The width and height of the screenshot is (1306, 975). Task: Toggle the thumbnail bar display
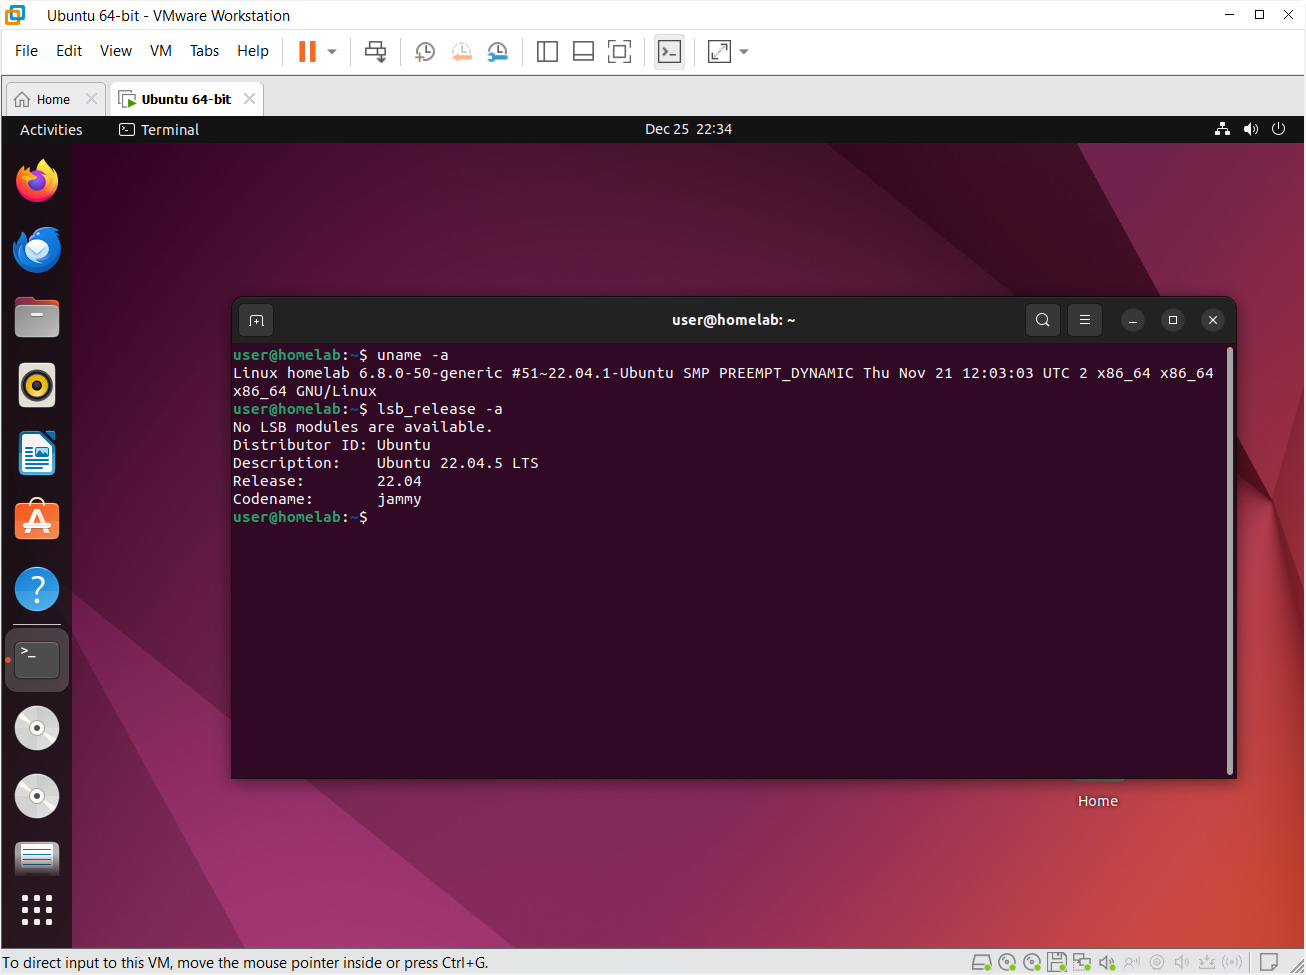click(583, 51)
